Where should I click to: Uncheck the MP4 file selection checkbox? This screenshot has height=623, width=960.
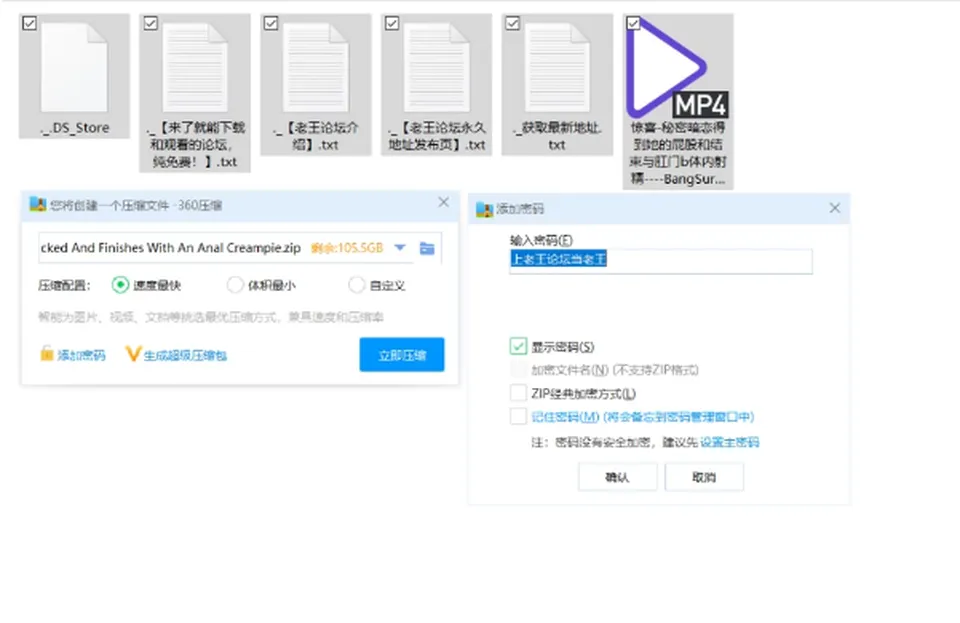point(633,23)
